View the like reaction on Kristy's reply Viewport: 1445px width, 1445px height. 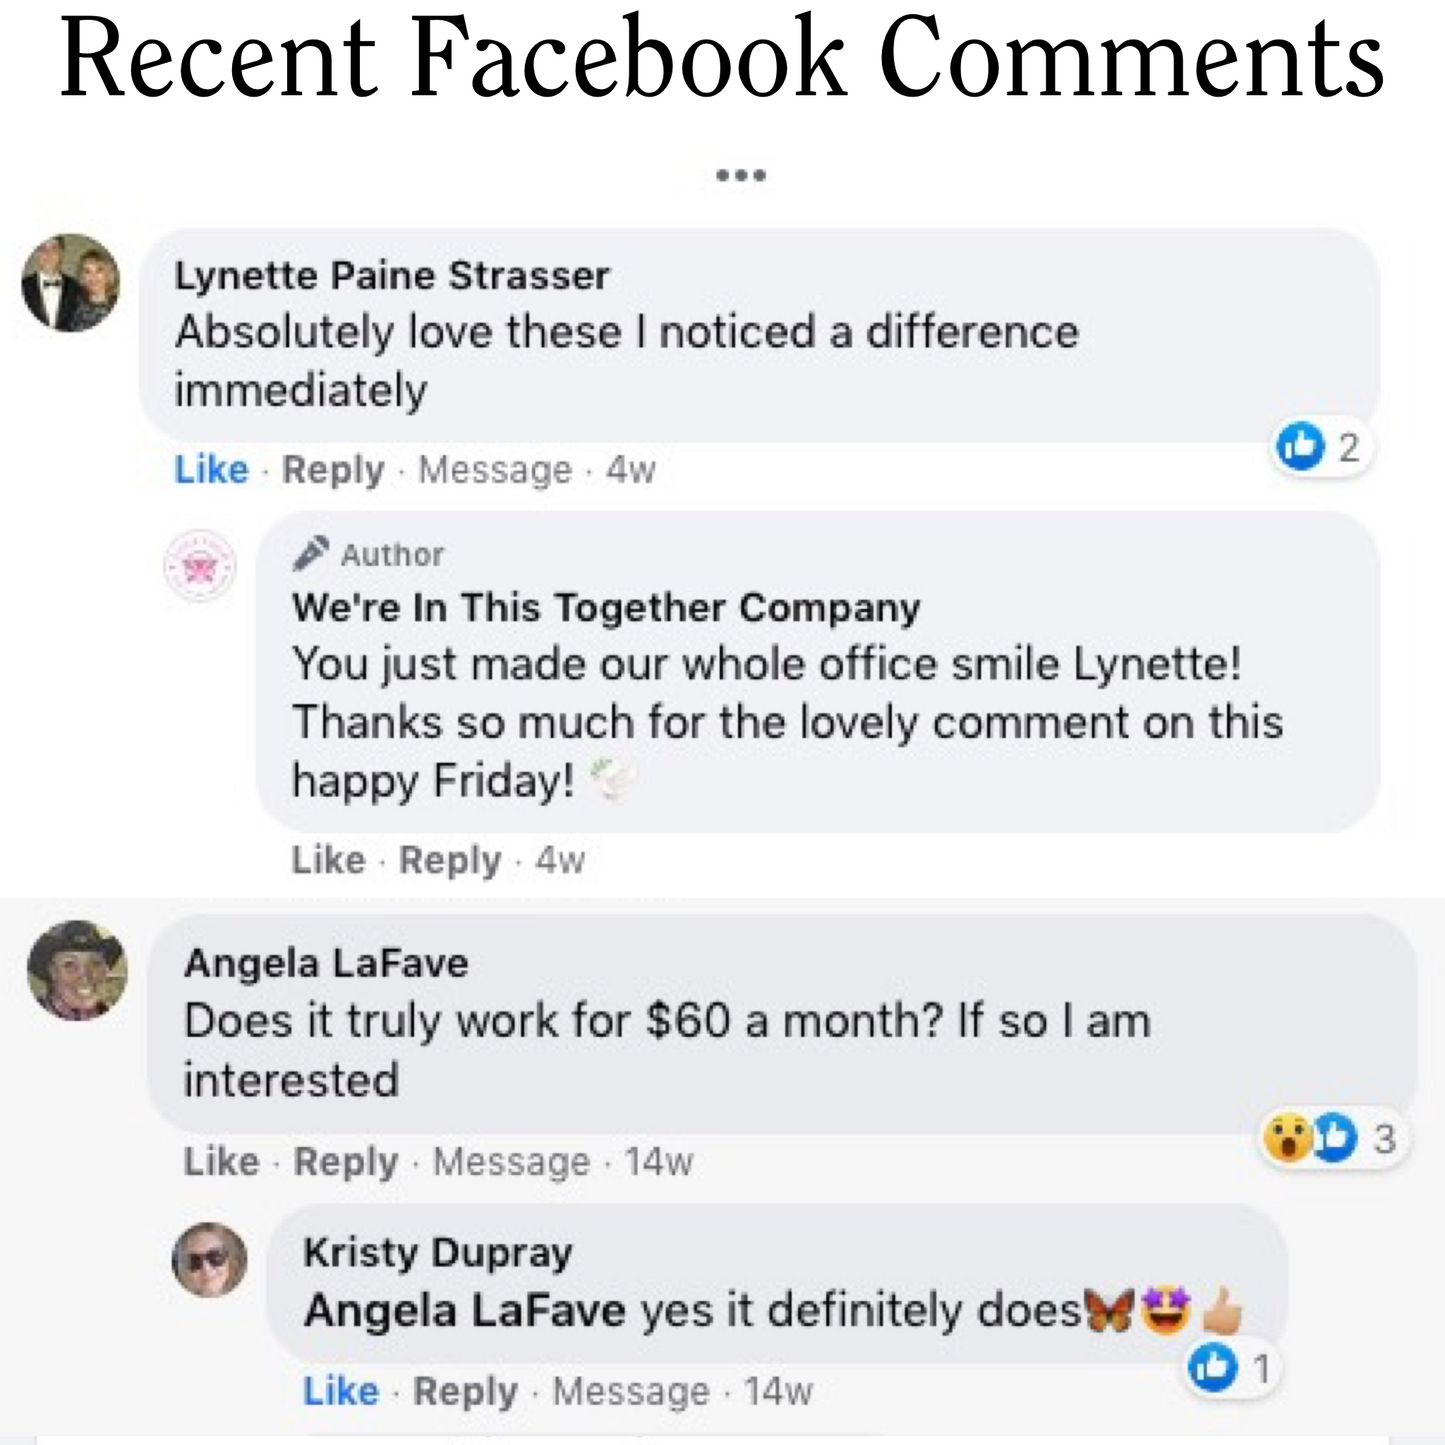(x=1230, y=1368)
